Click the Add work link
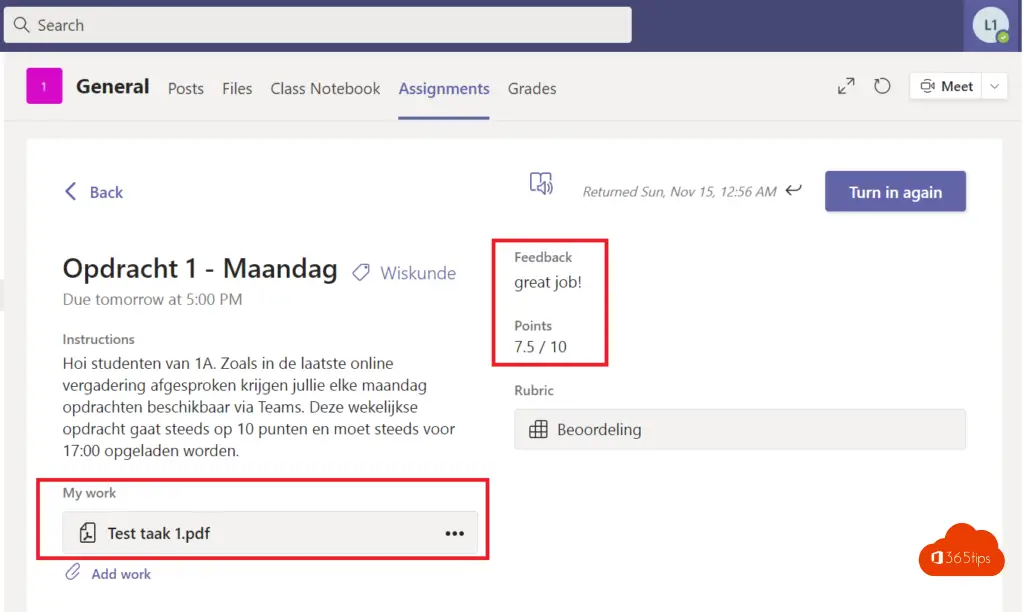Image resolution: width=1024 pixels, height=612 pixels. (108, 573)
